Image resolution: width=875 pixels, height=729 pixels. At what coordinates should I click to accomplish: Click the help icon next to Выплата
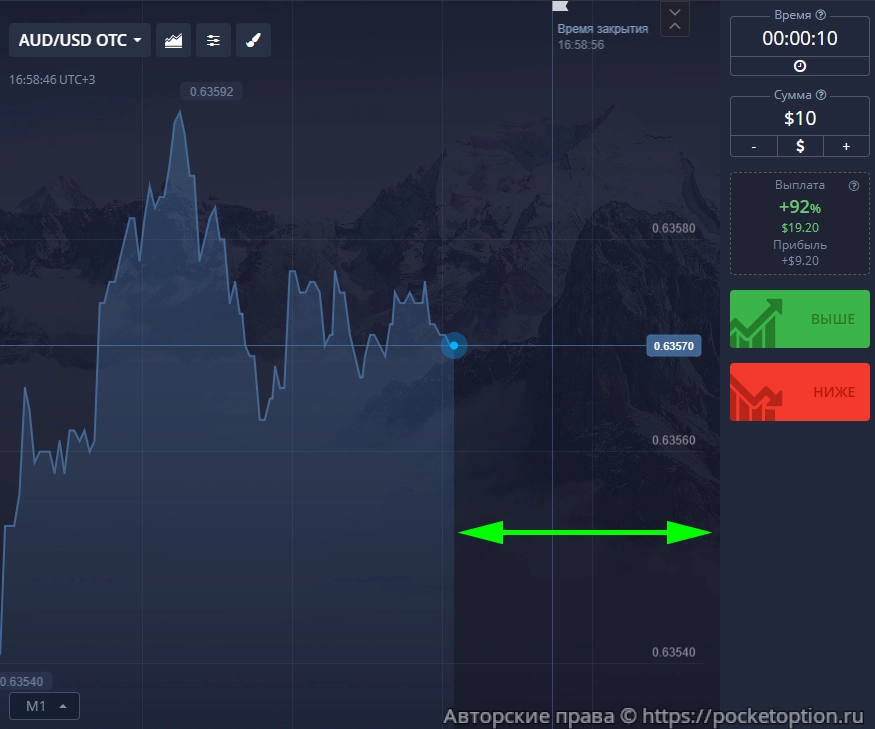point(854,186)
